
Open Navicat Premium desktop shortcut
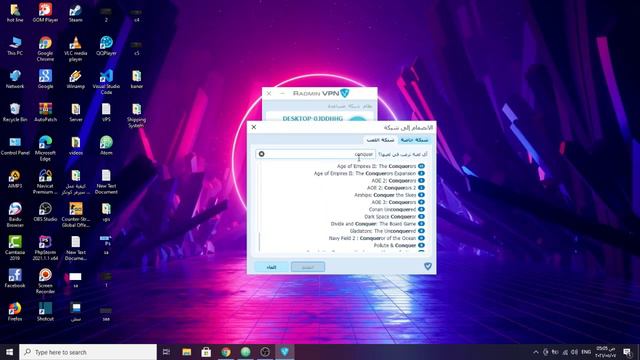(45, 182)
